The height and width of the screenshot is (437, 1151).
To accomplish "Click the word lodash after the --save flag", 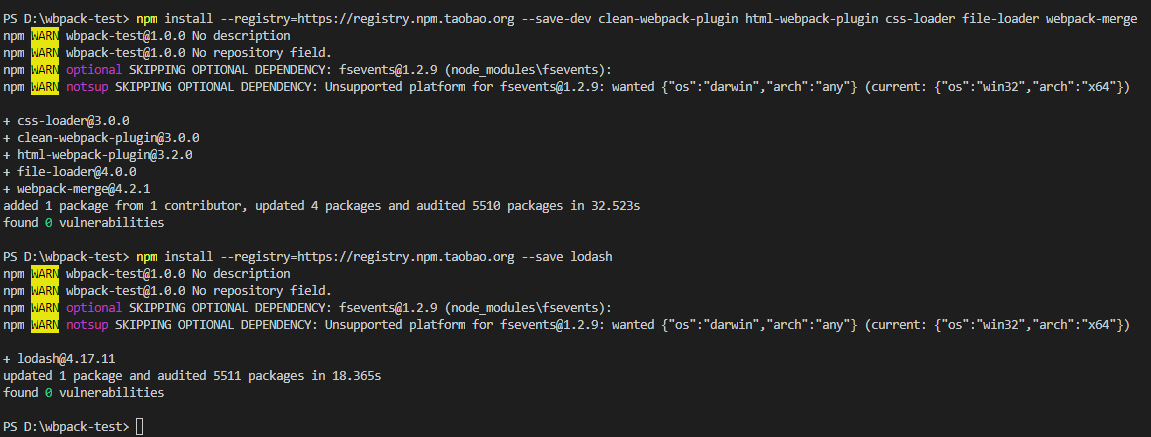I will (591, 256).
